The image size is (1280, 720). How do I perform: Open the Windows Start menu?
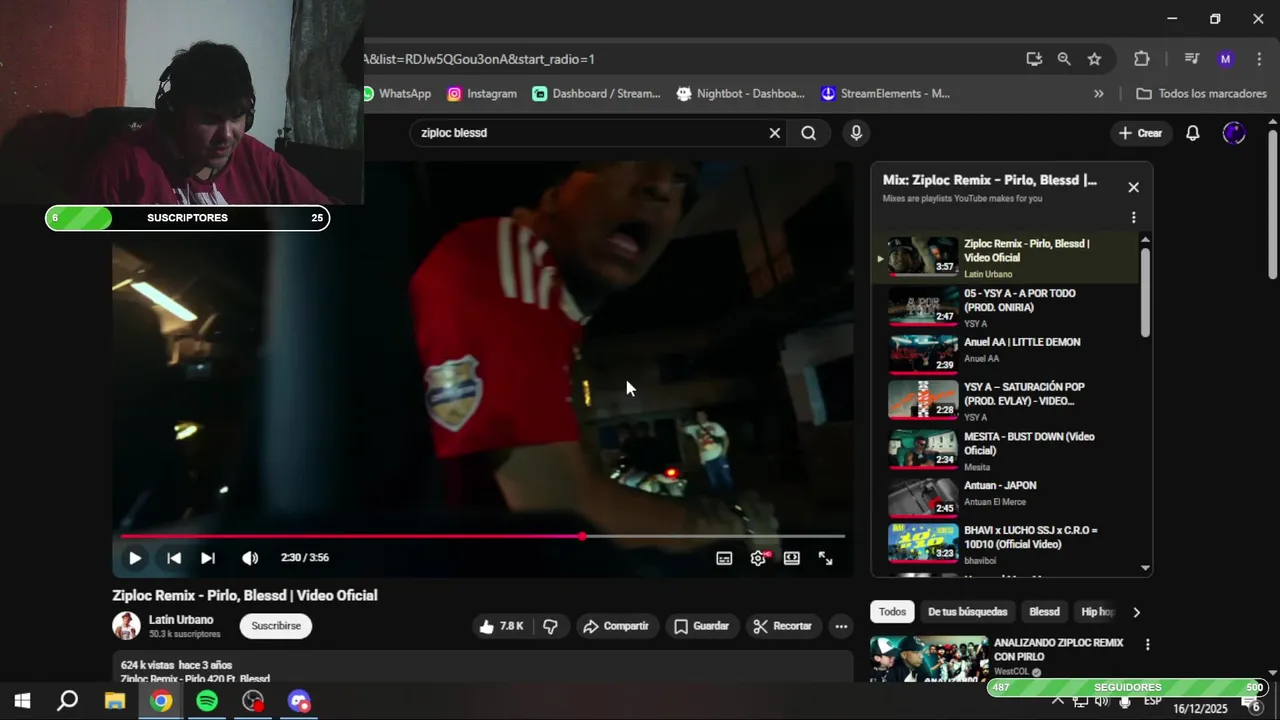[22, 701]
